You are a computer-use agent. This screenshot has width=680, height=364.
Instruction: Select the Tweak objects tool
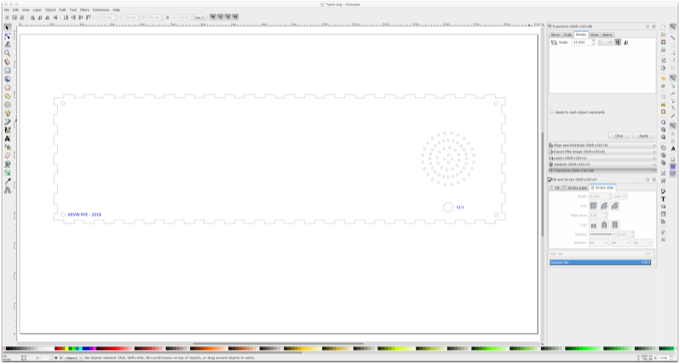[7, 44]
